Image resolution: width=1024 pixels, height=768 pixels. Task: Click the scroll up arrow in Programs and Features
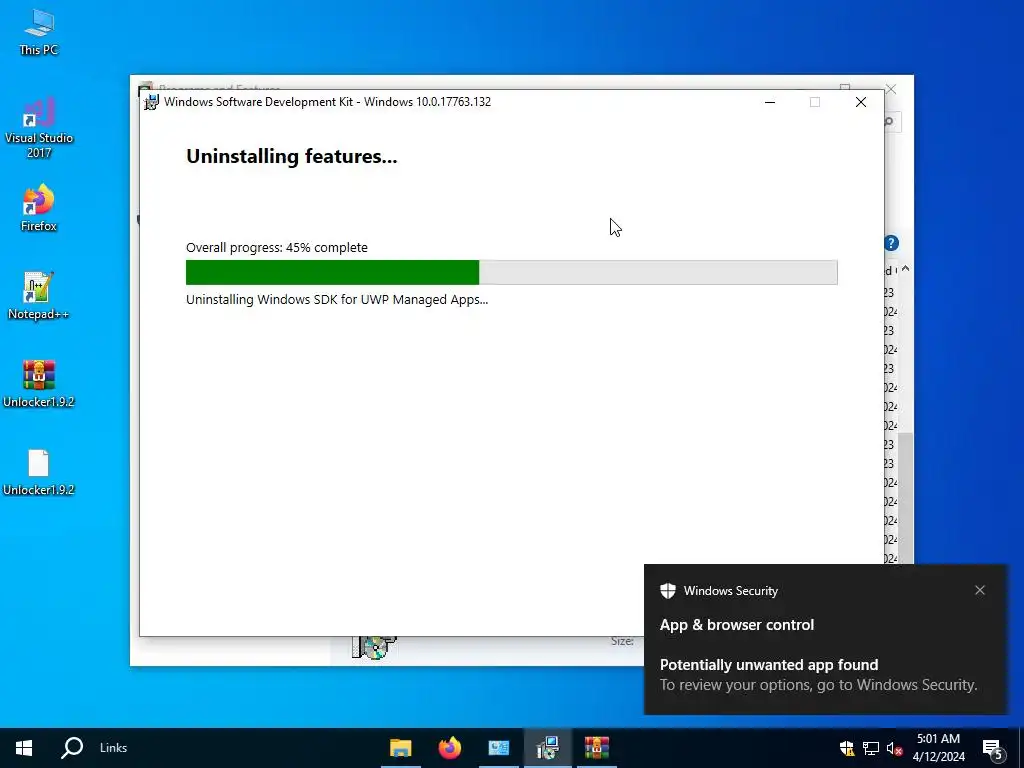(x=905, y=269)
